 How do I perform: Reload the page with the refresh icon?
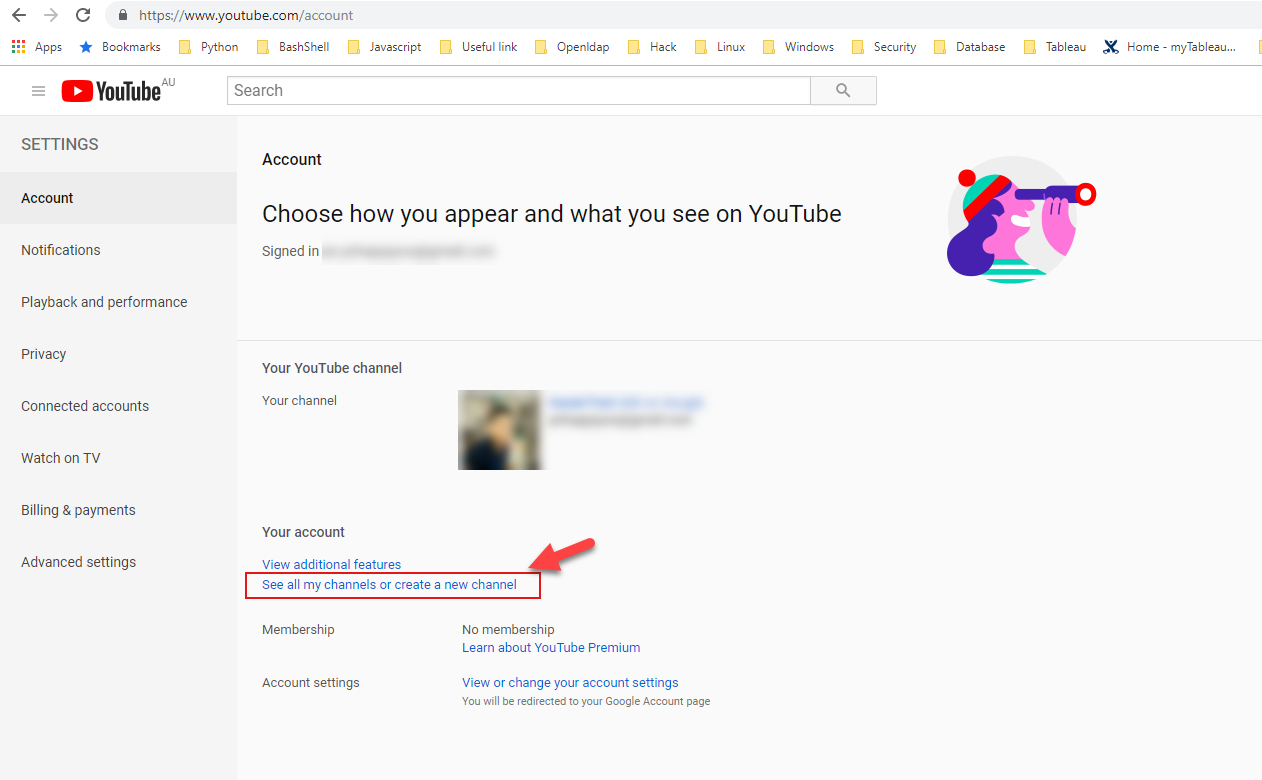[x=83, y=15]
